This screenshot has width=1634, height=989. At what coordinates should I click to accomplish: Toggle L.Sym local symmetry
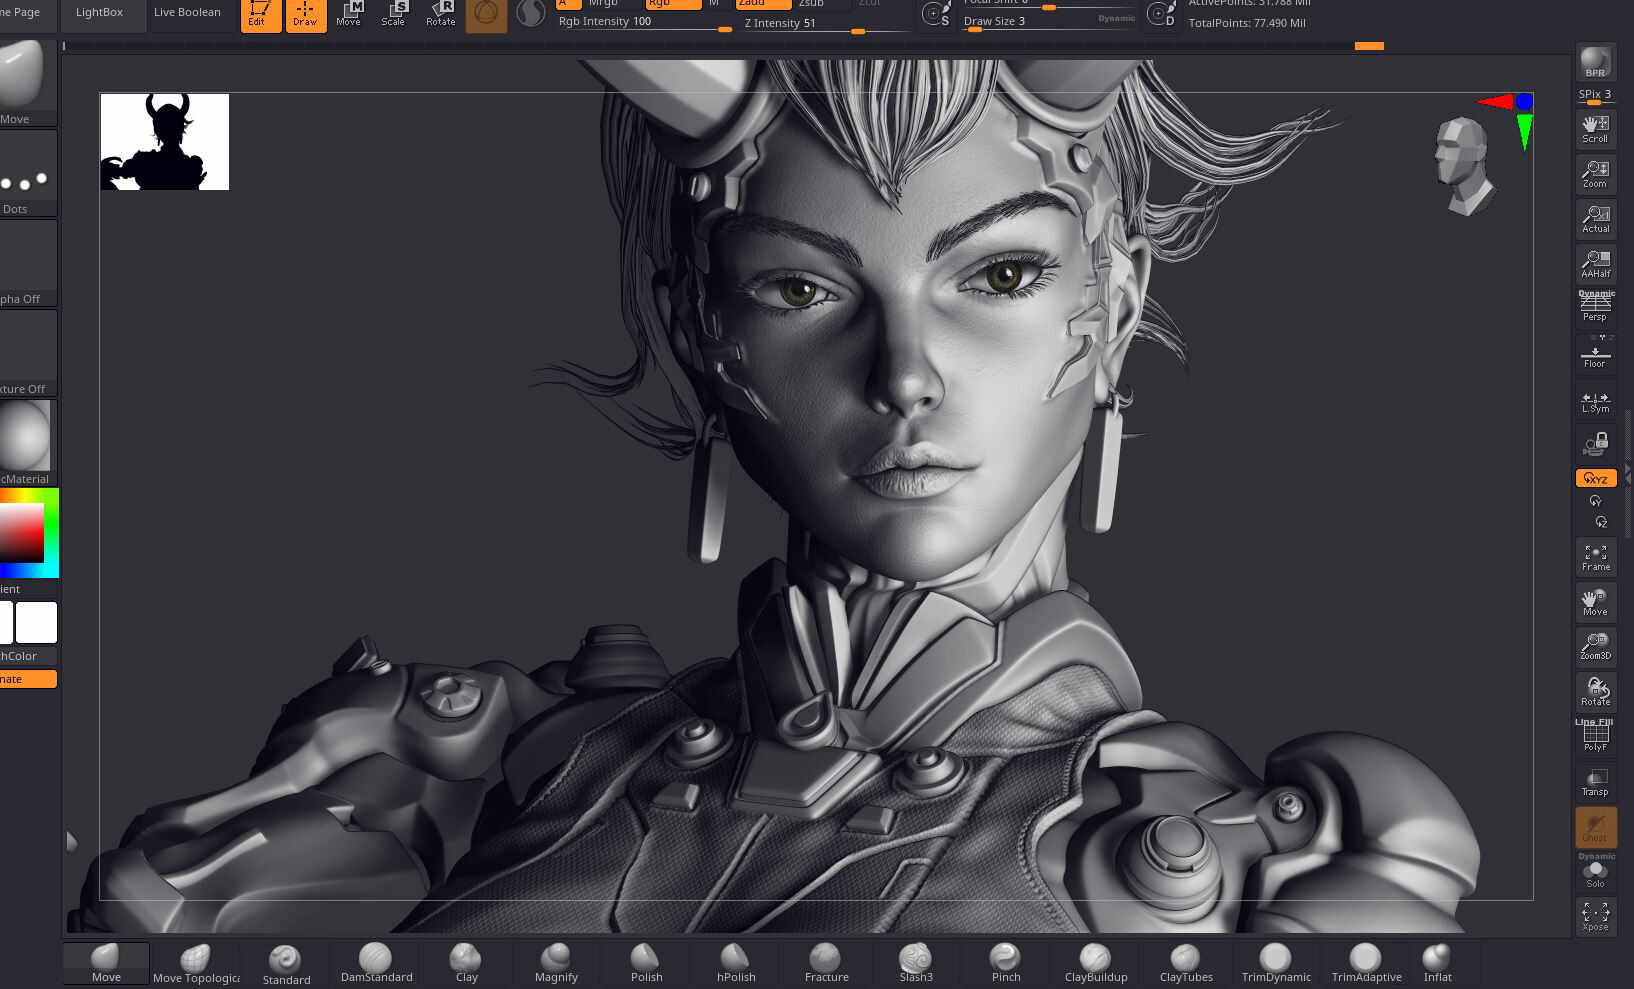point(1595,399)
